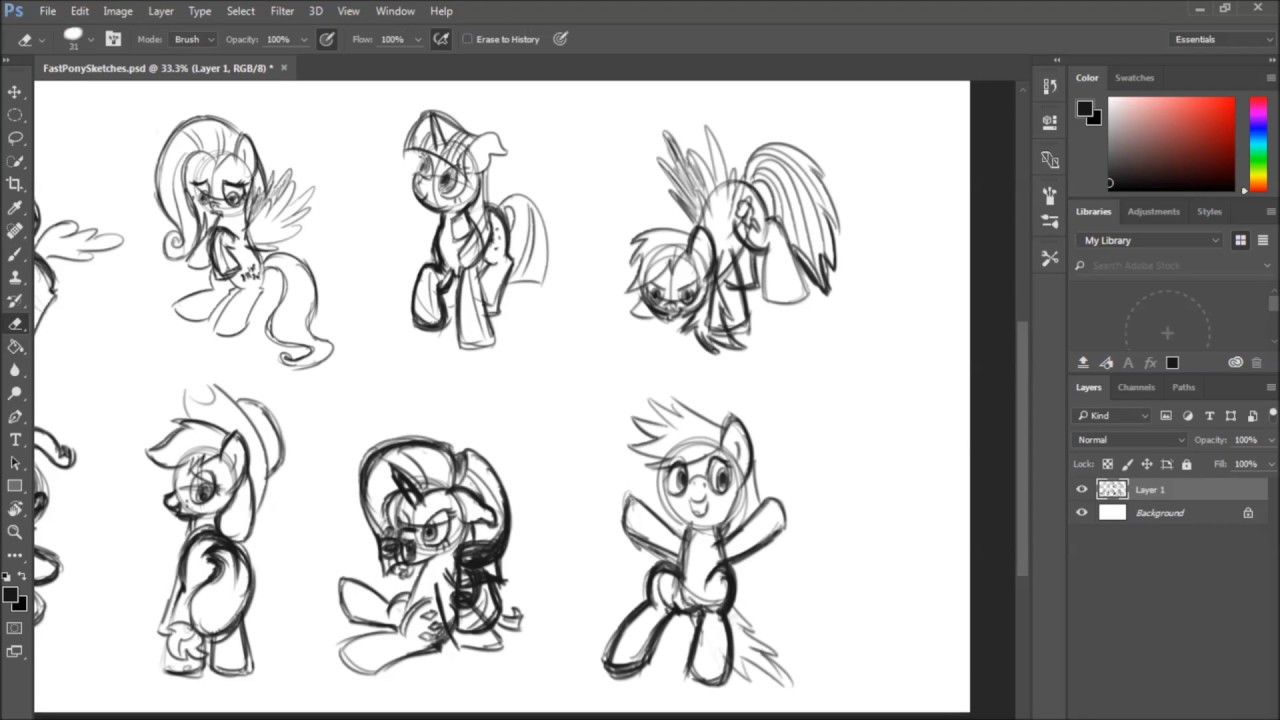Hide the Background layer eye
The height and width of the screenshot is (720, 1280).
click(x=1081, y=513)
